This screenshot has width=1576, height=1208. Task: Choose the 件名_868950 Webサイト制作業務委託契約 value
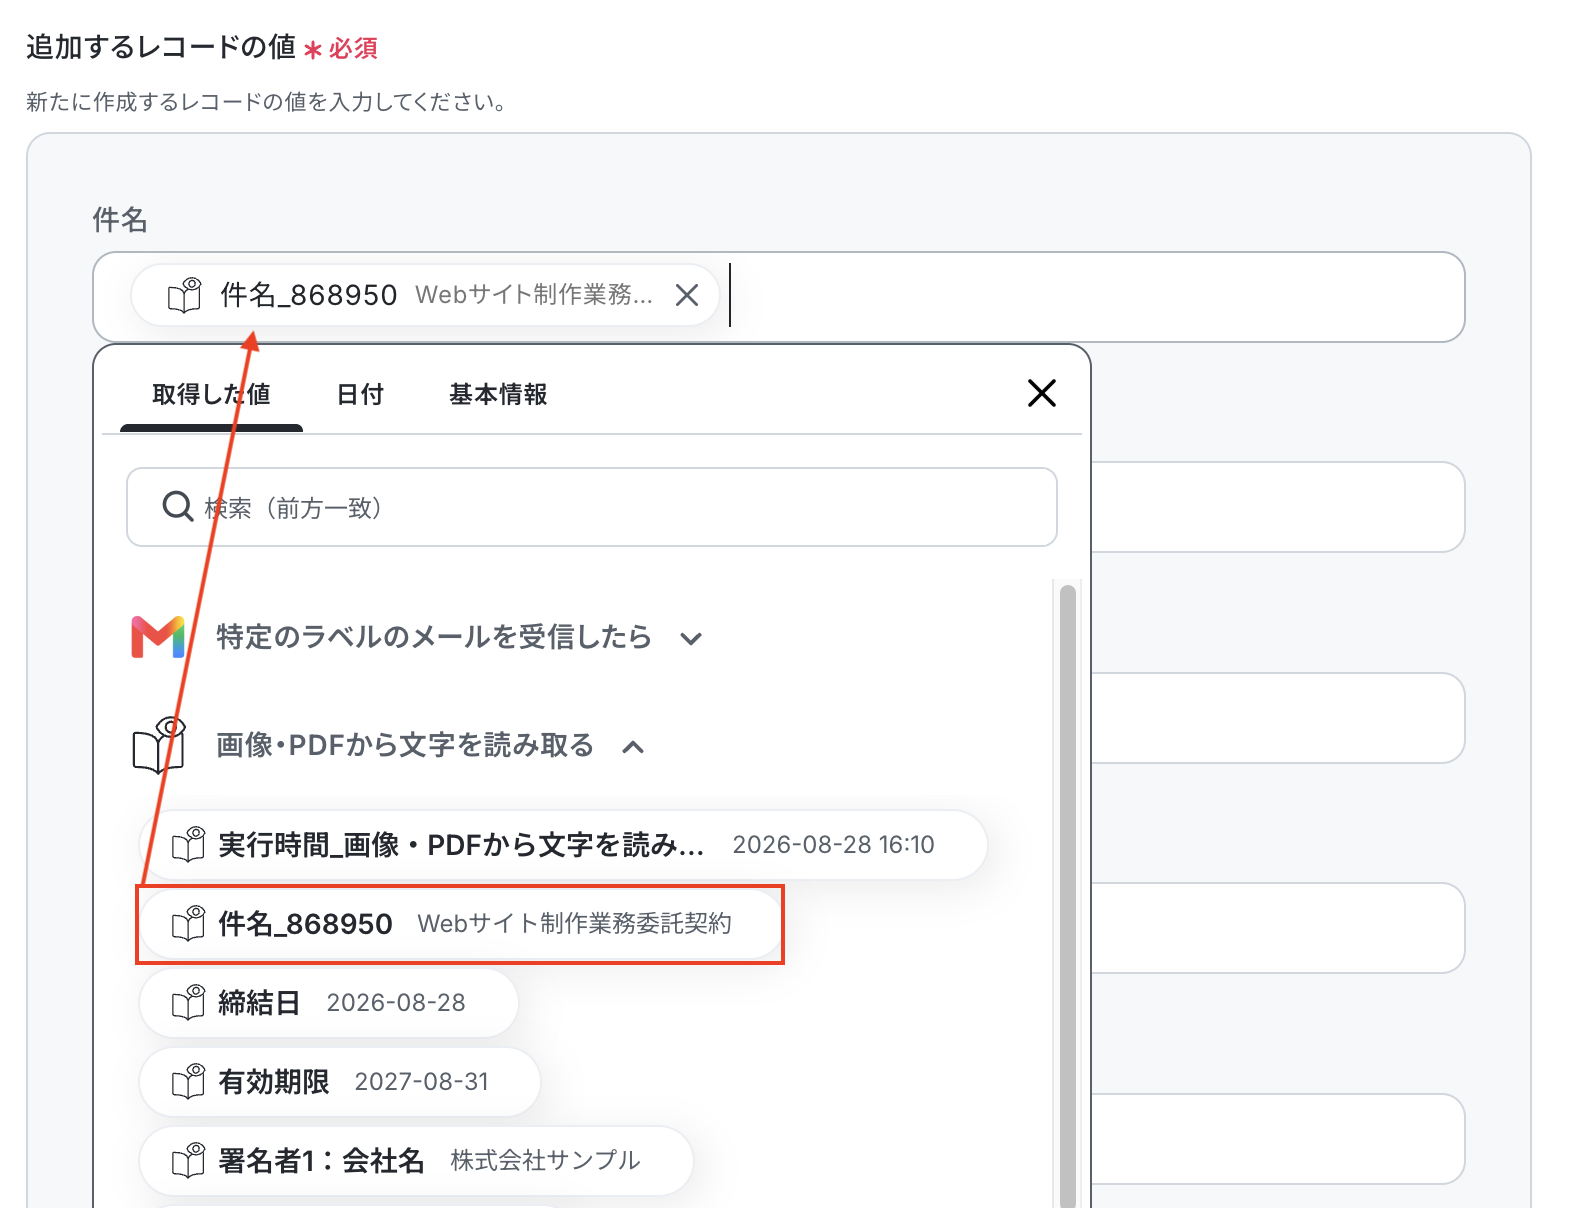point(460,924)
